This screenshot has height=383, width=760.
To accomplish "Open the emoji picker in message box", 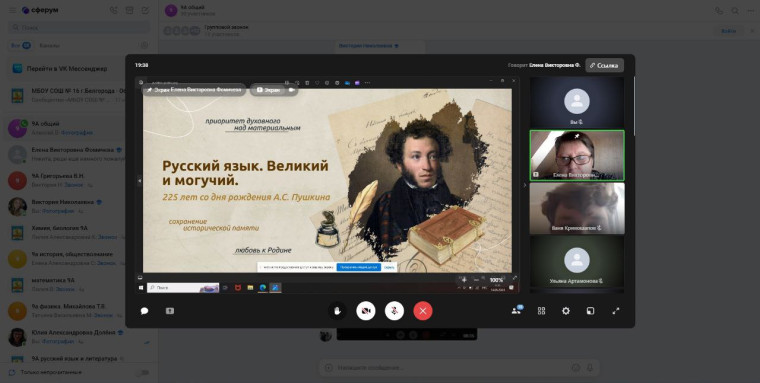I will click(x=576, y=368).
